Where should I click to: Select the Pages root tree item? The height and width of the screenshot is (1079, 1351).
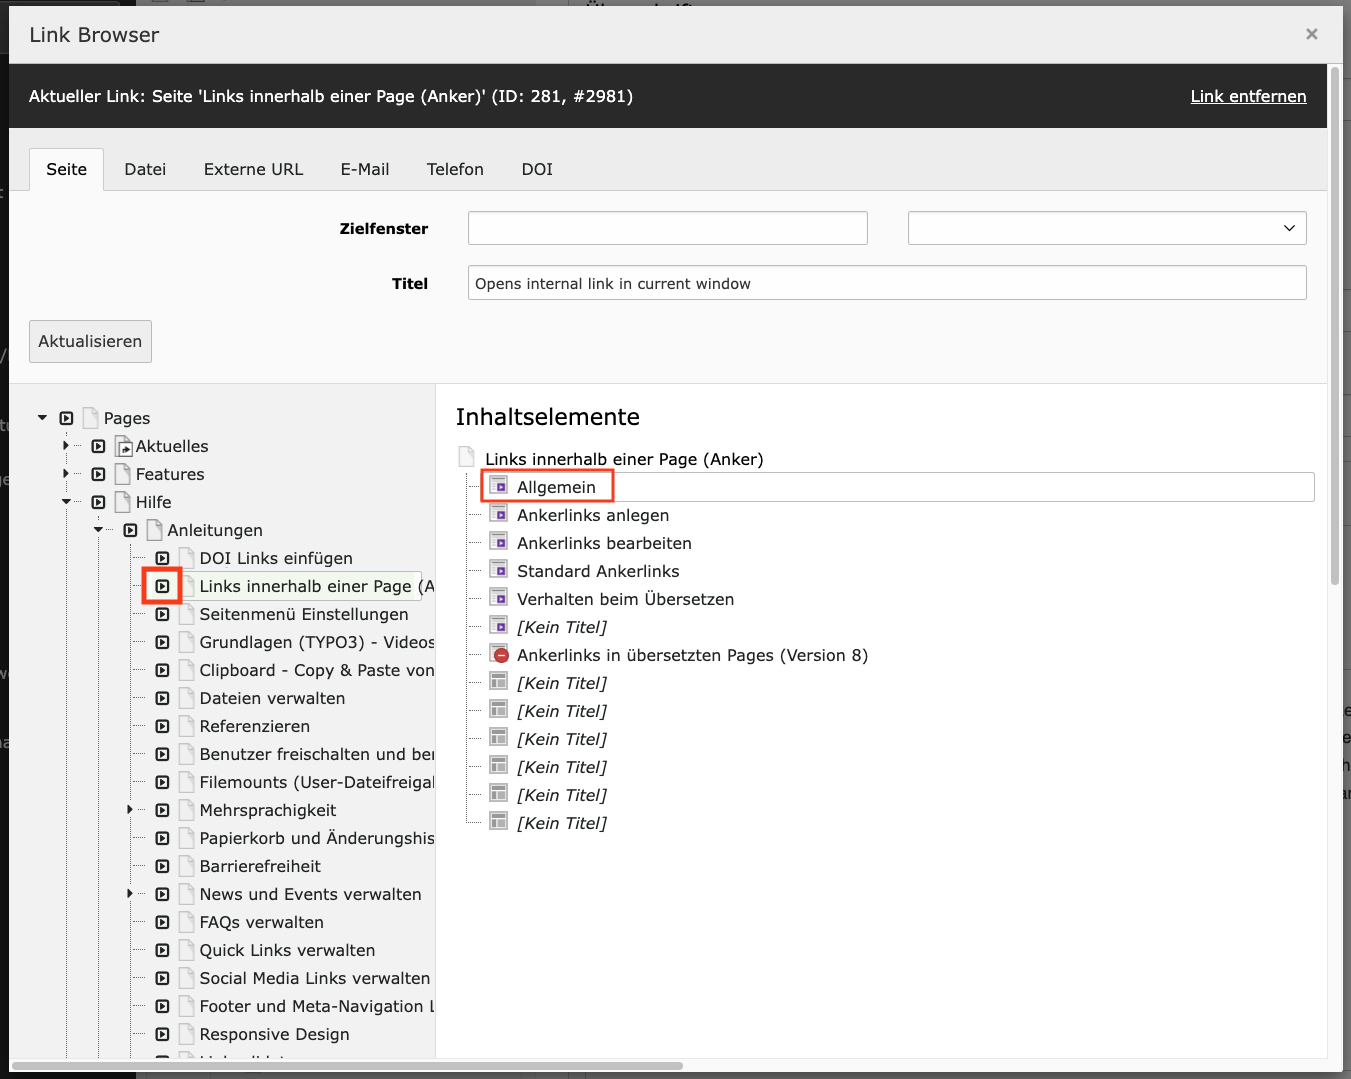(x=127, y=418)
